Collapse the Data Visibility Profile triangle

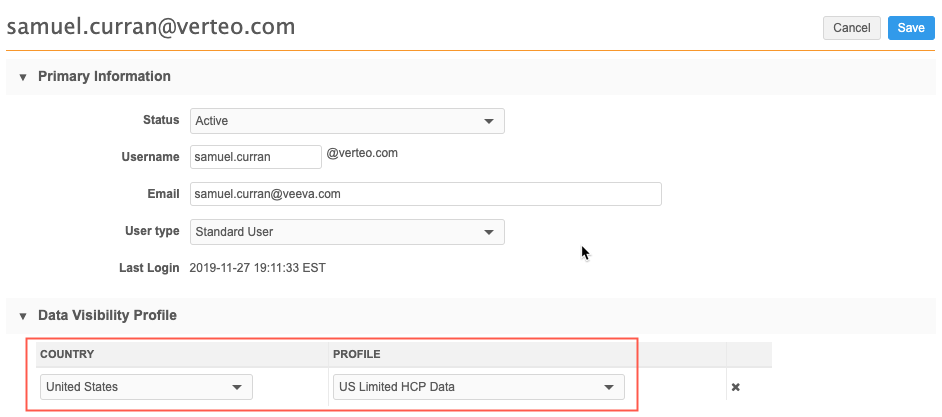(23, 316)
